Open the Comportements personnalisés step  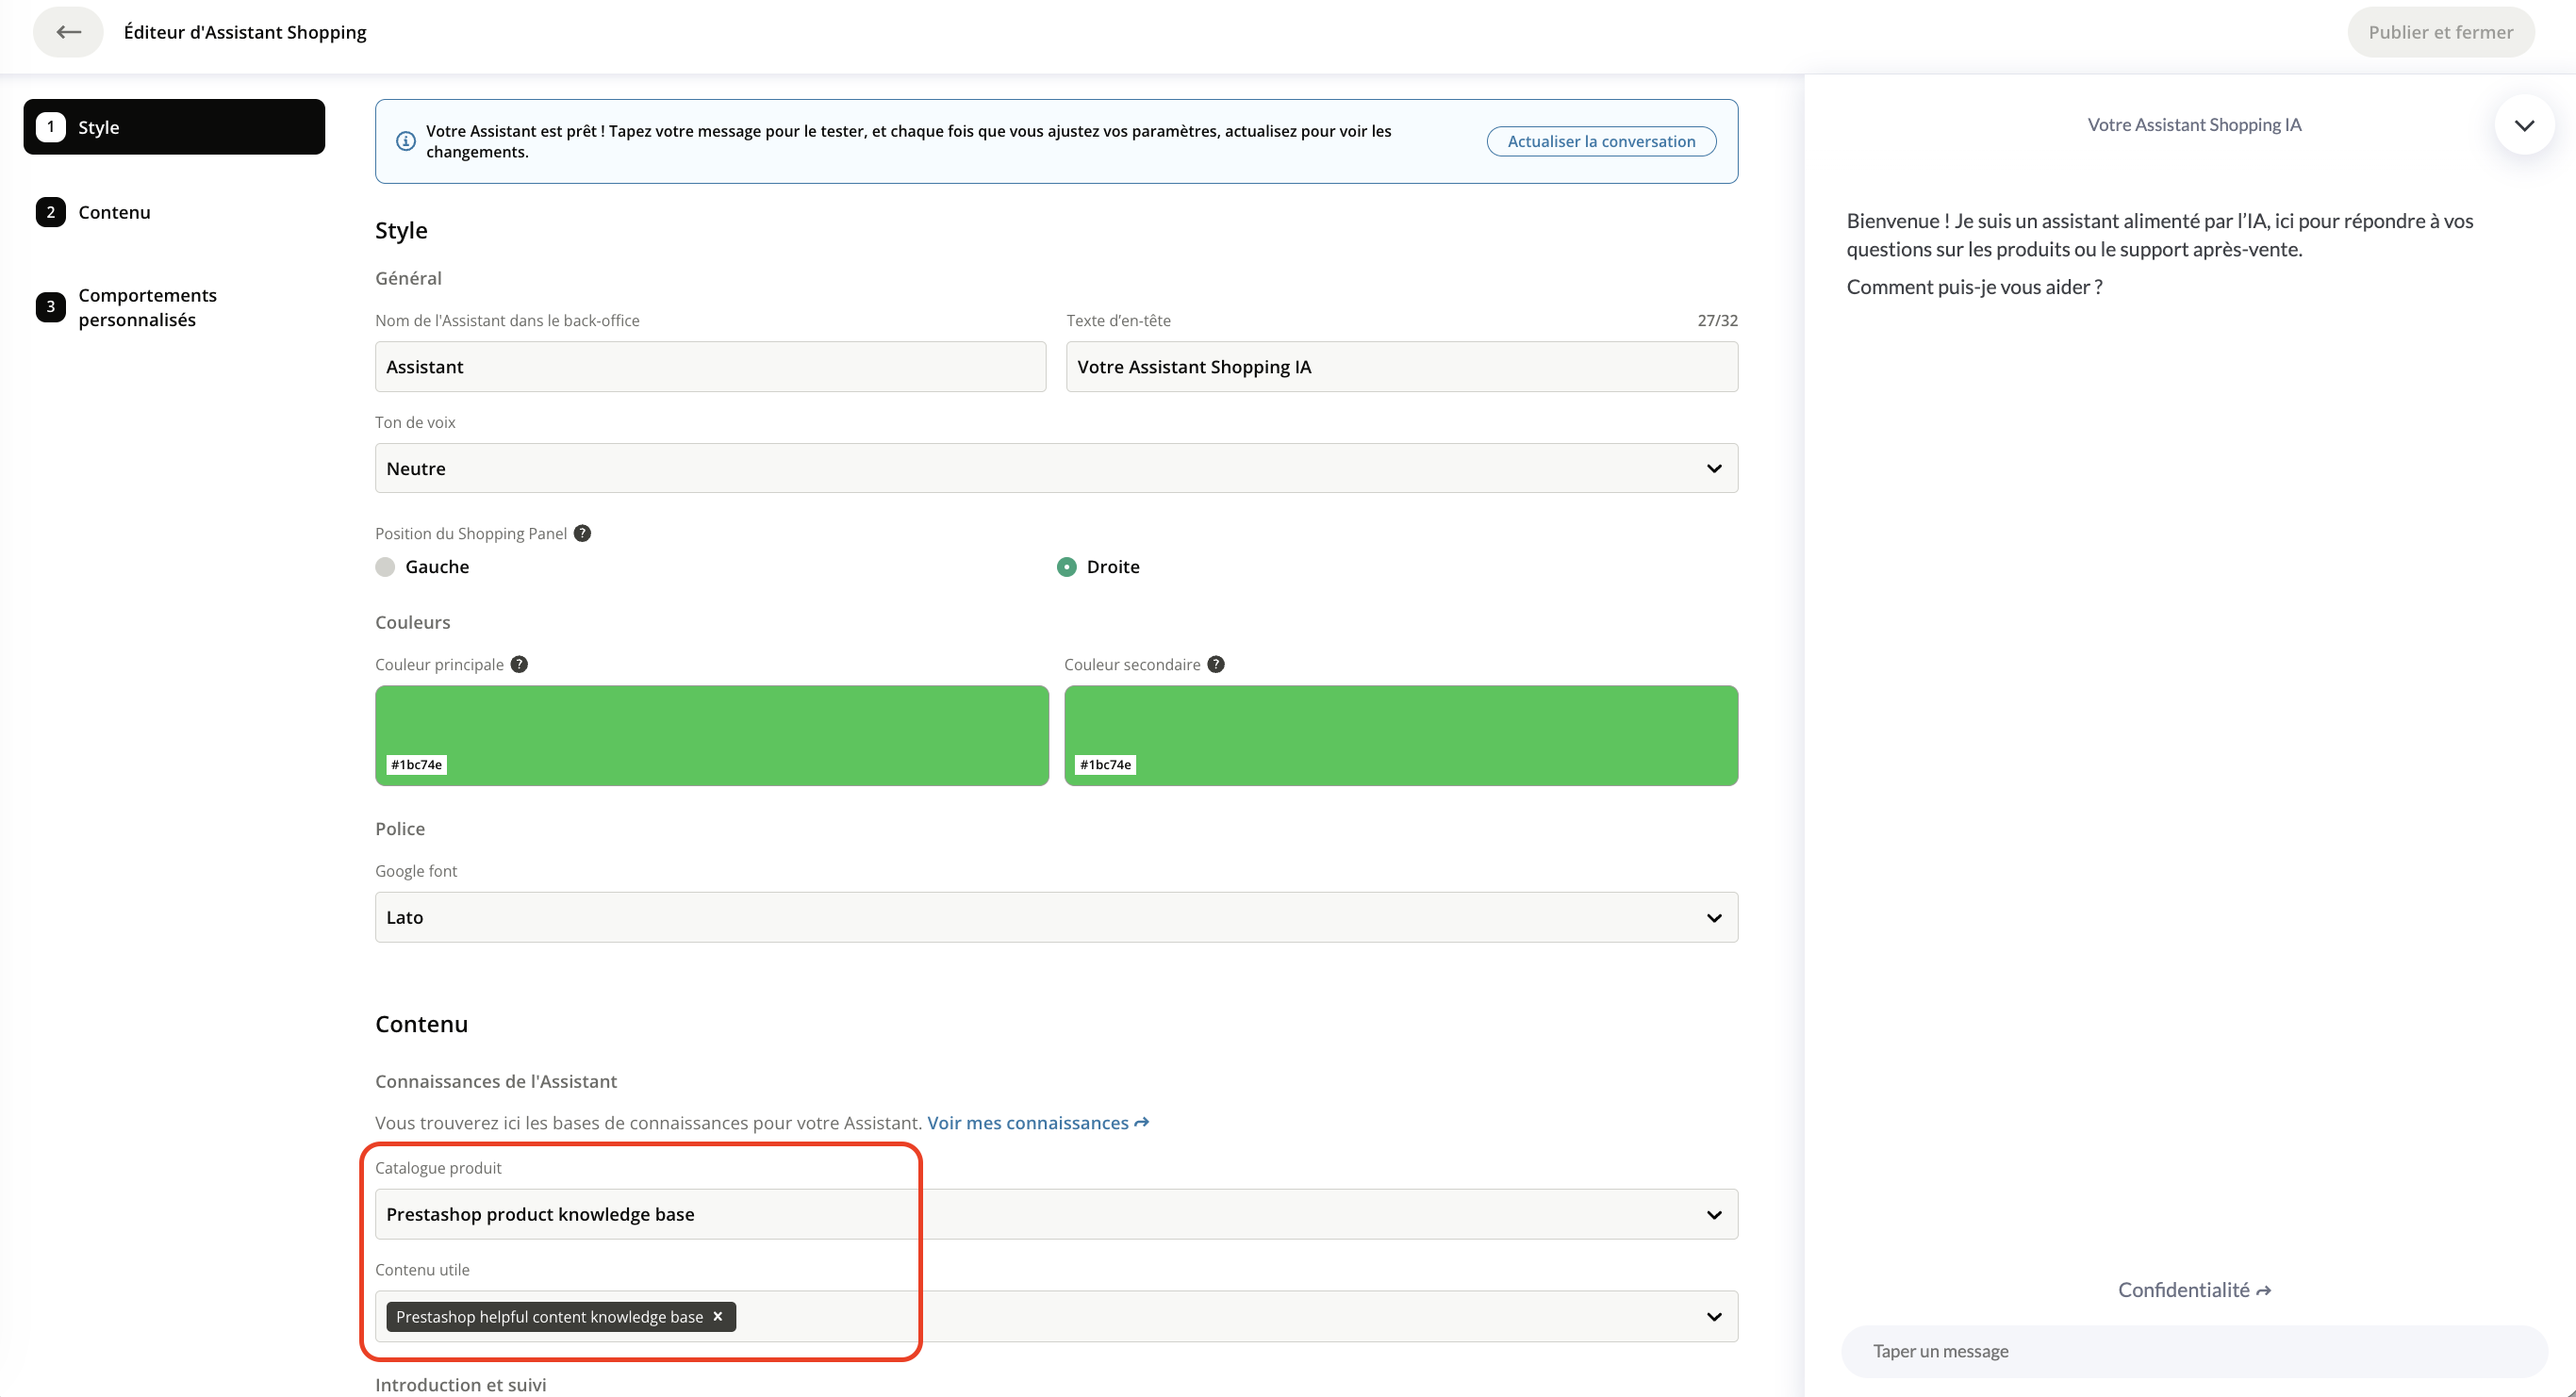(146, 307)
